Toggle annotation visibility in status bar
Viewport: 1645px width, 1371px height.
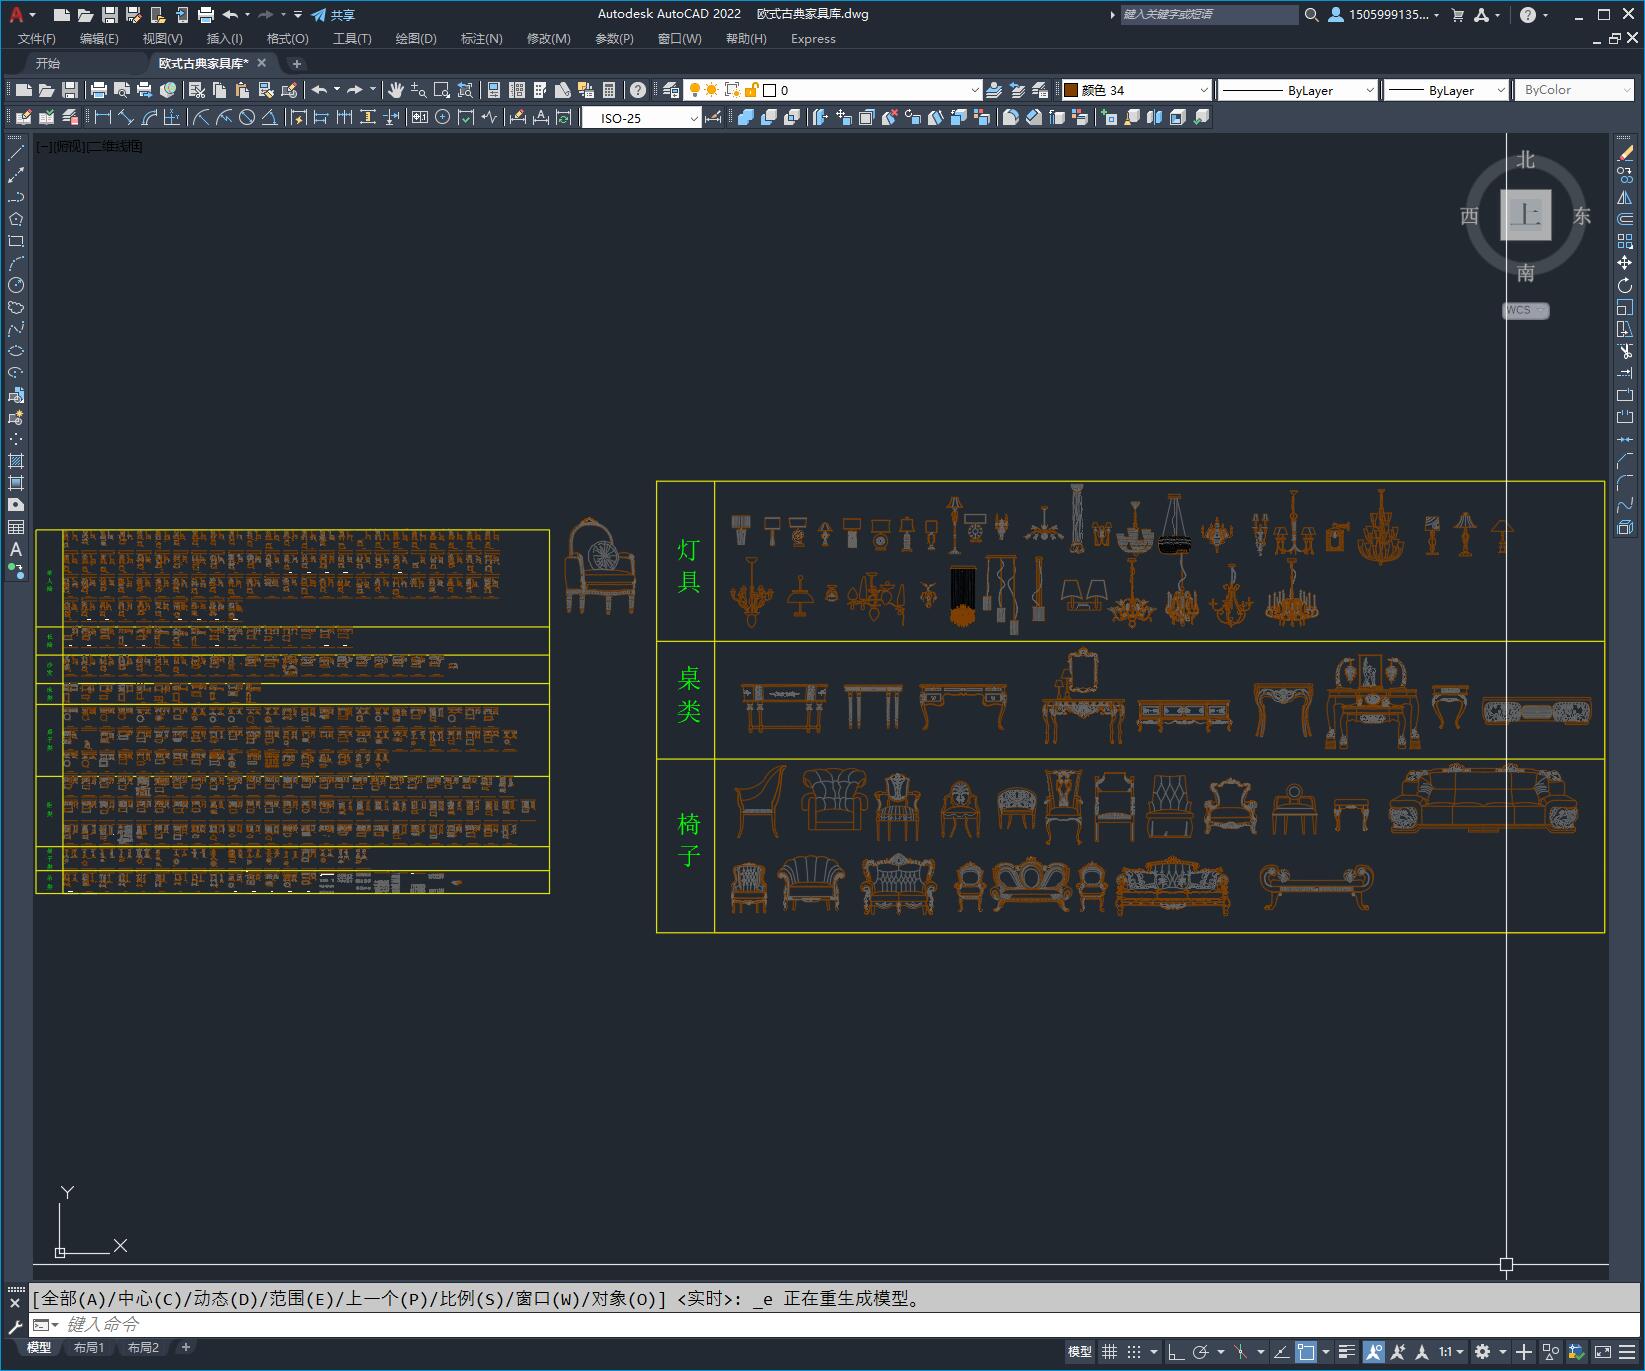1374,1352
